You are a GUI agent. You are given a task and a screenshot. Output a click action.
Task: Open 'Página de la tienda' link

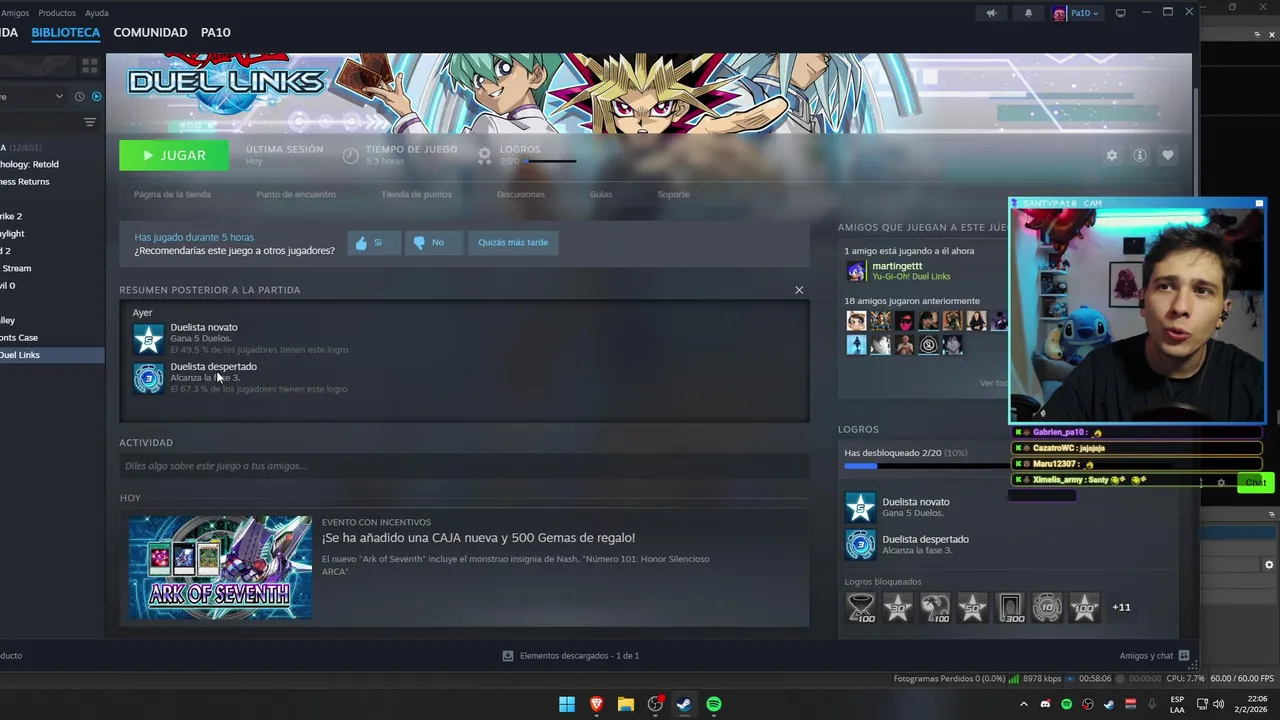coord(172,194)
